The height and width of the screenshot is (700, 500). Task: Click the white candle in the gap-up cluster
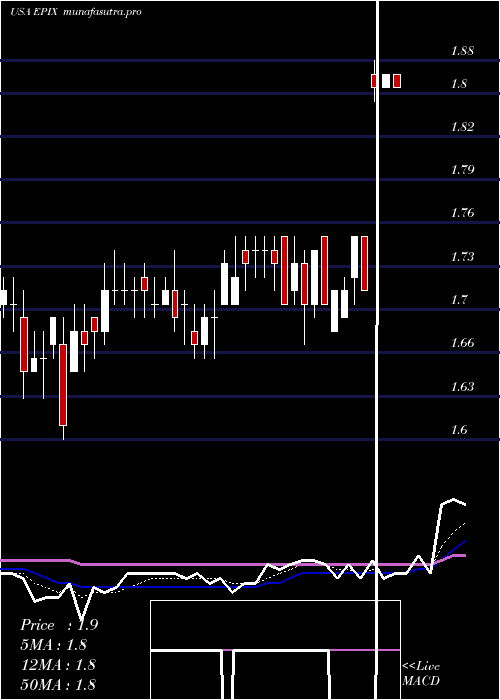click(x=385, y=81)
